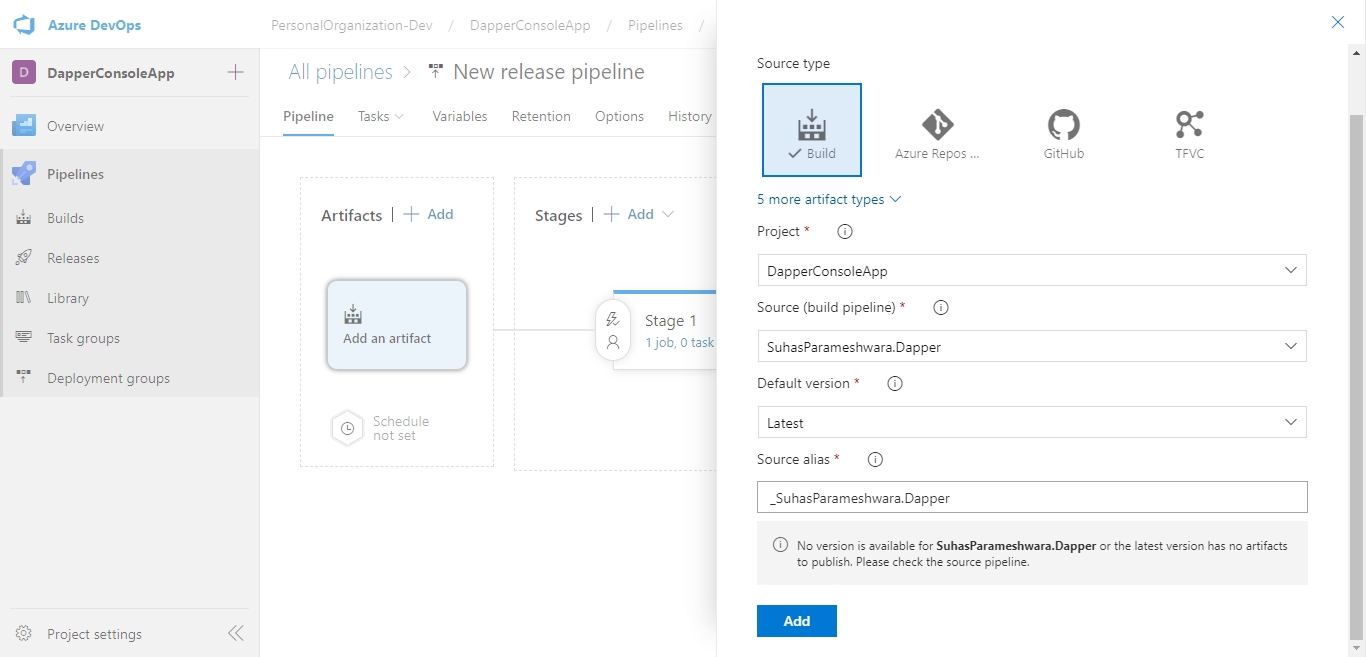Click the Source alias text field

click(x=1032, y=497)
